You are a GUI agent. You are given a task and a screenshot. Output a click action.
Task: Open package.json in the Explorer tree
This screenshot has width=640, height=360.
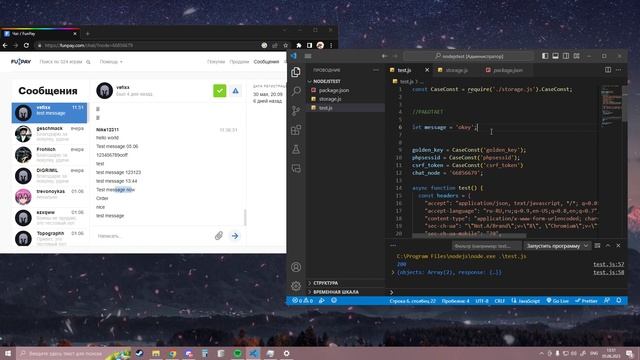(346, 90)
